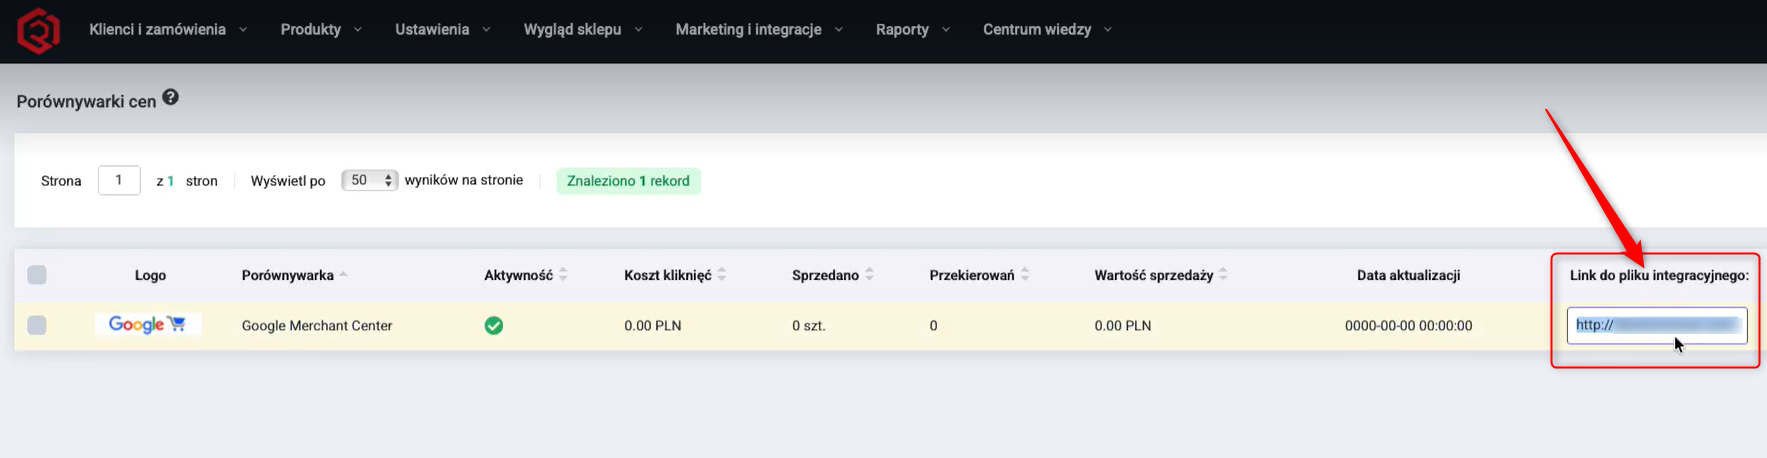Sort by Przekierowań column arrows
Viewport: 1767px width, 458px height.
click(x=1025, y=275)
